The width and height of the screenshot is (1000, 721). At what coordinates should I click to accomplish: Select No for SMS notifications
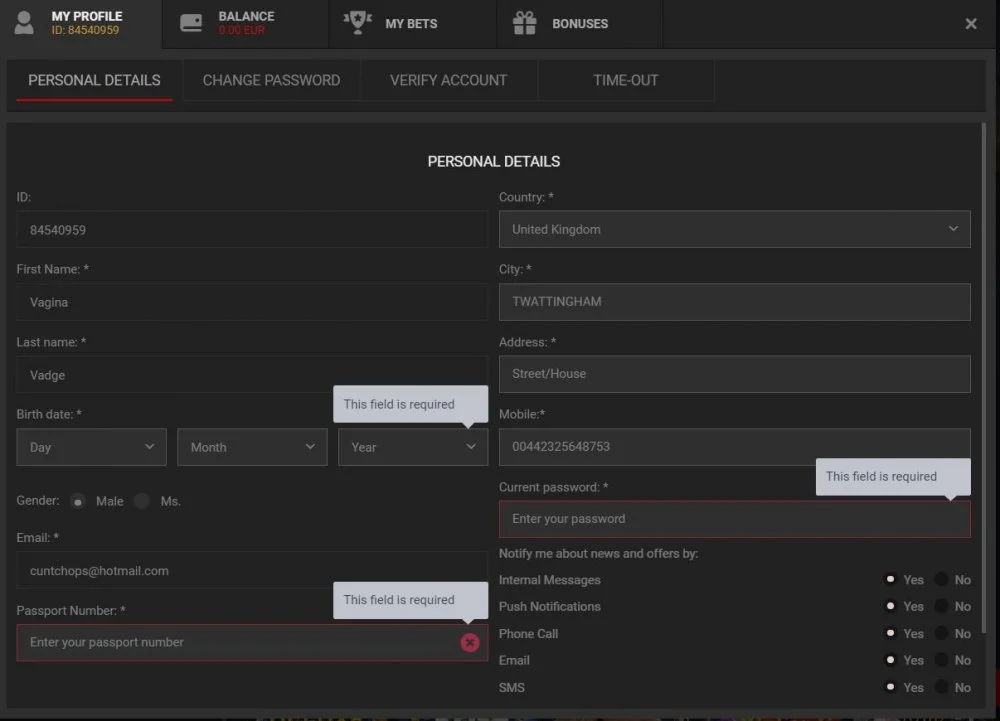tap(941, 687)
